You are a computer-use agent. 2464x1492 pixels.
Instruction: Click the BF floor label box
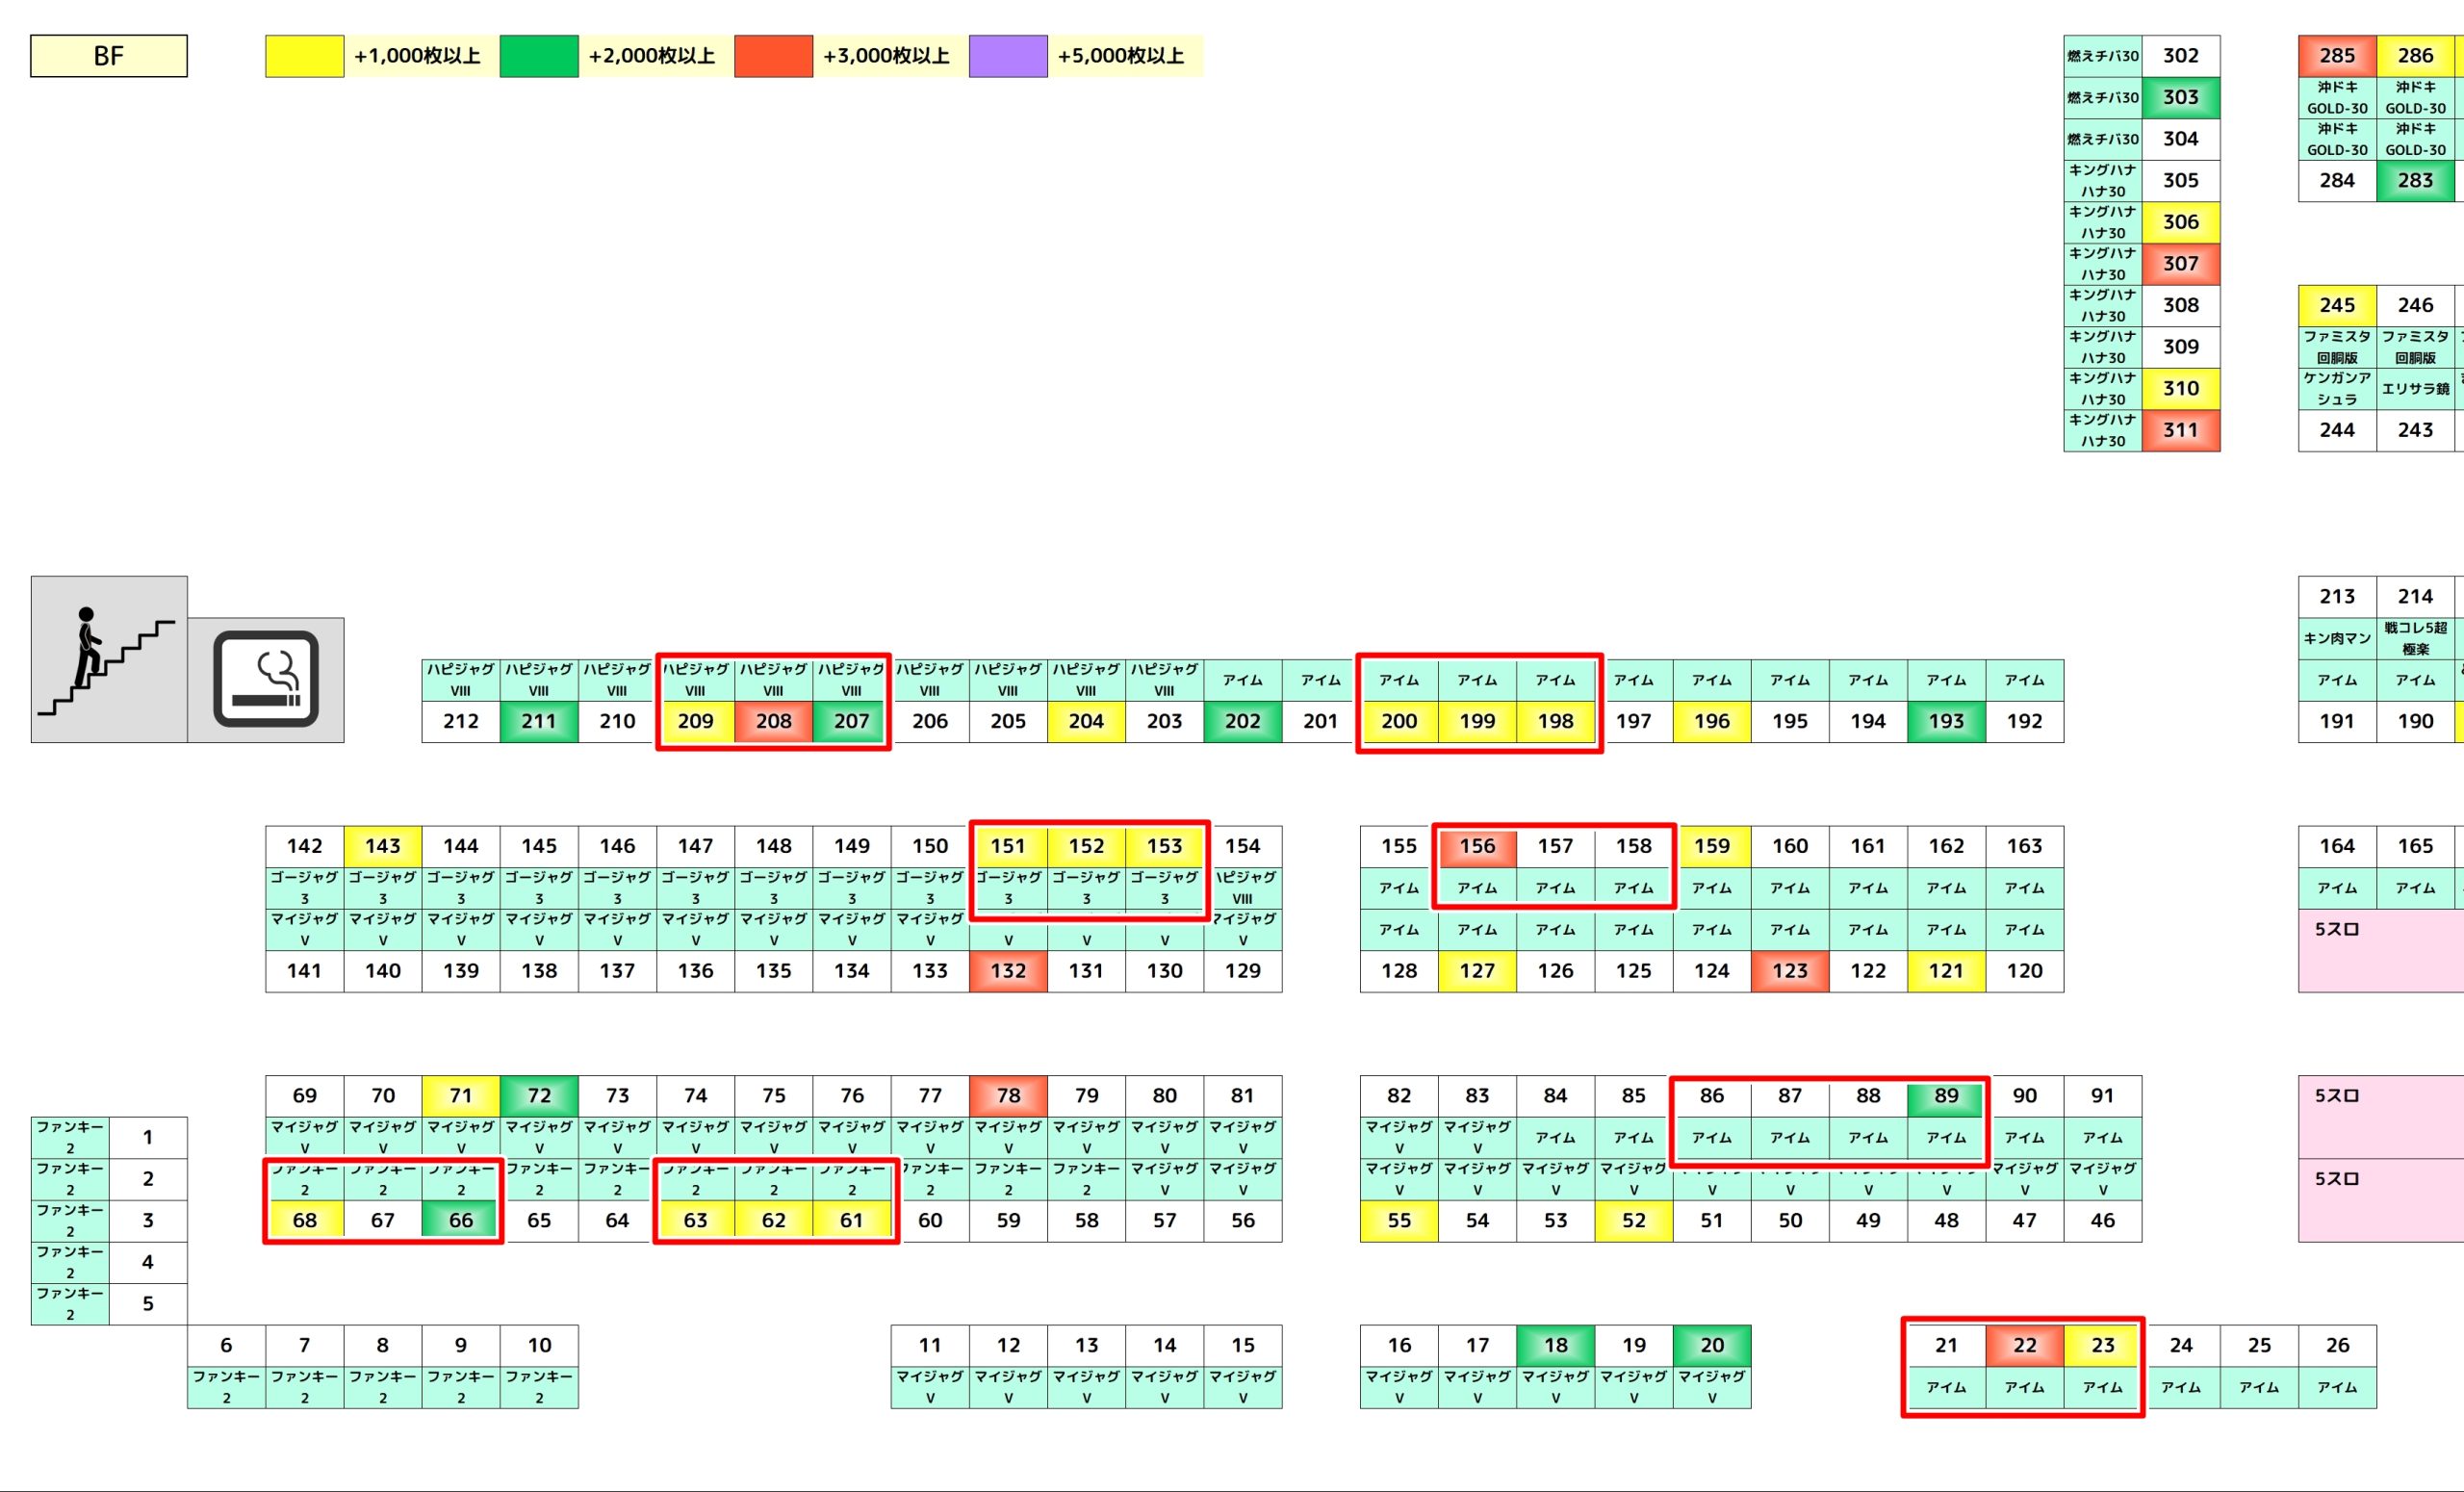[x=108, y=56]
